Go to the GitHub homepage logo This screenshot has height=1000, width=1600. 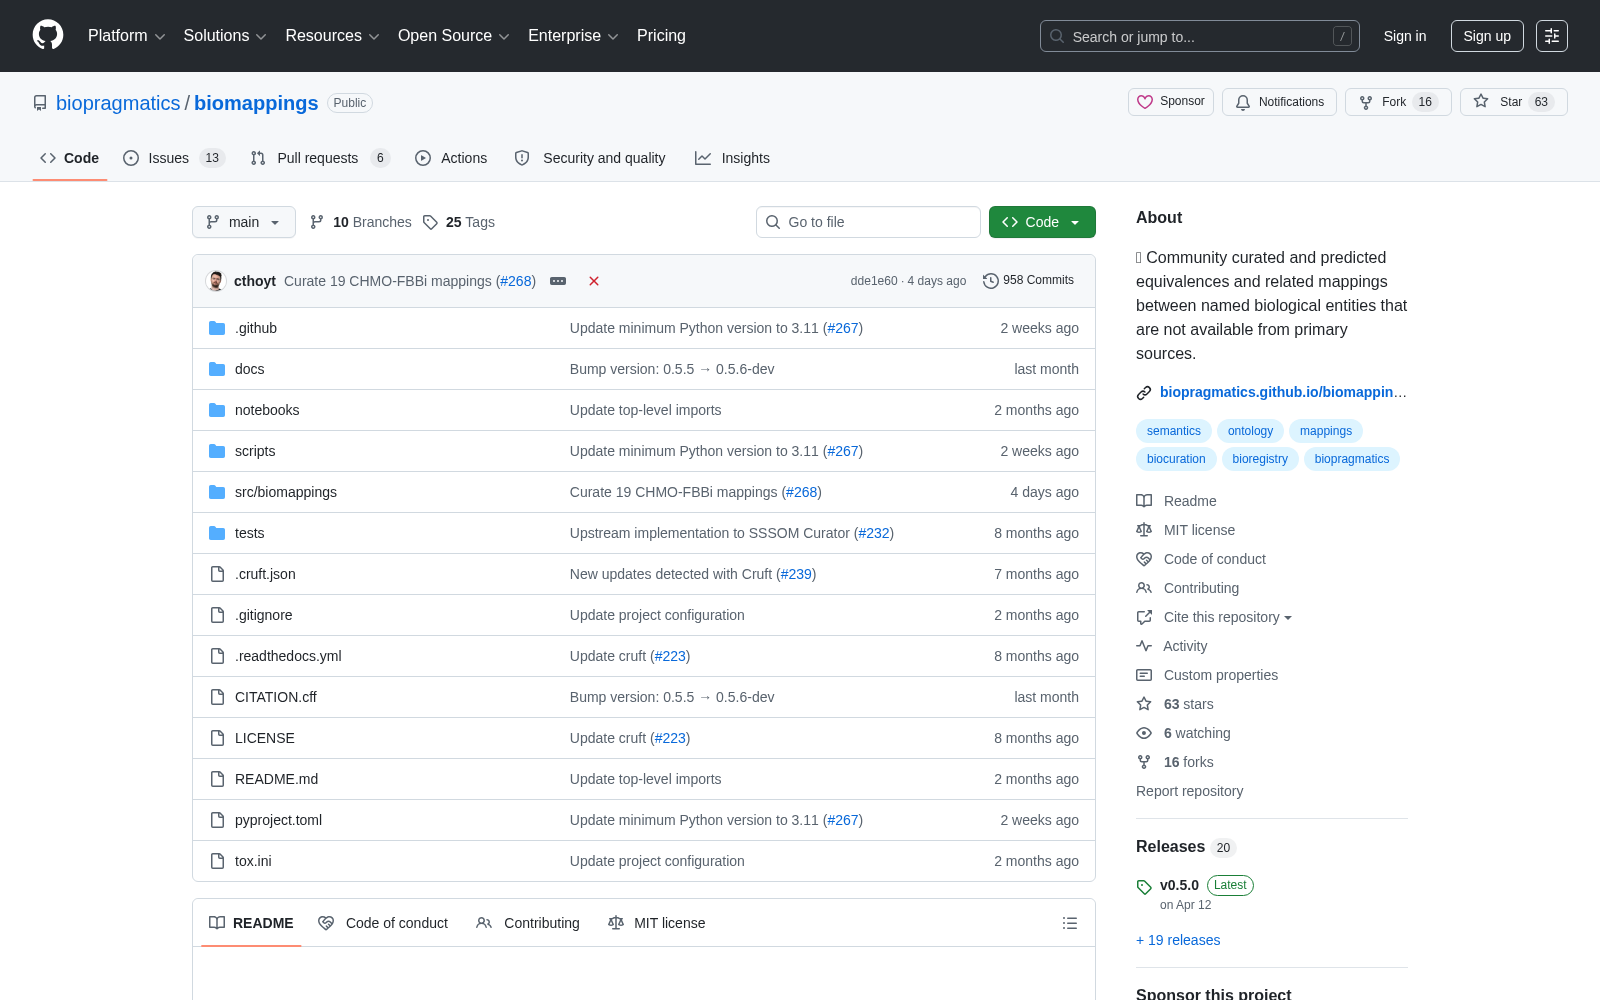pos(48,36)
